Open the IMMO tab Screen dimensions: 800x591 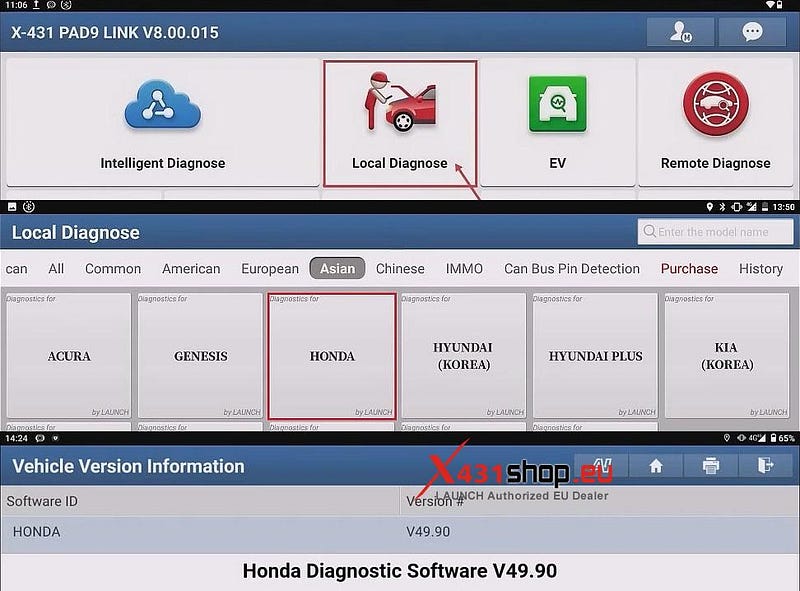pos(464,268)
